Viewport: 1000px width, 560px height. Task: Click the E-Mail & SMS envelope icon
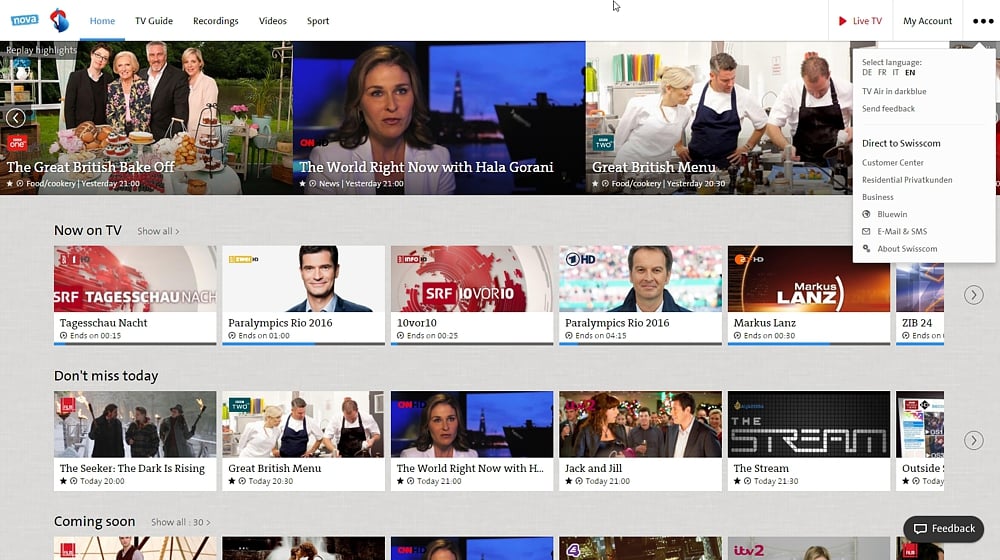(866, 232)
